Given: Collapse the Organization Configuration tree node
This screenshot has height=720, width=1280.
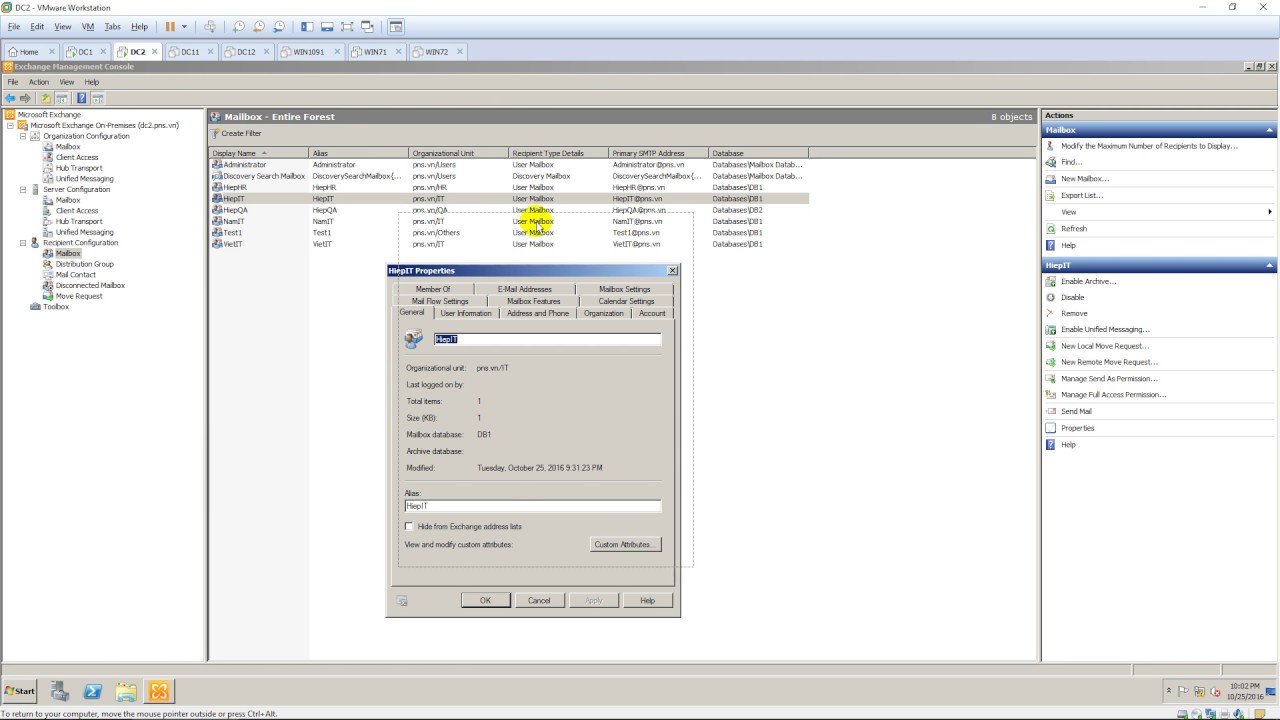Looking at the screenshot, I should (x=23, y=136).
